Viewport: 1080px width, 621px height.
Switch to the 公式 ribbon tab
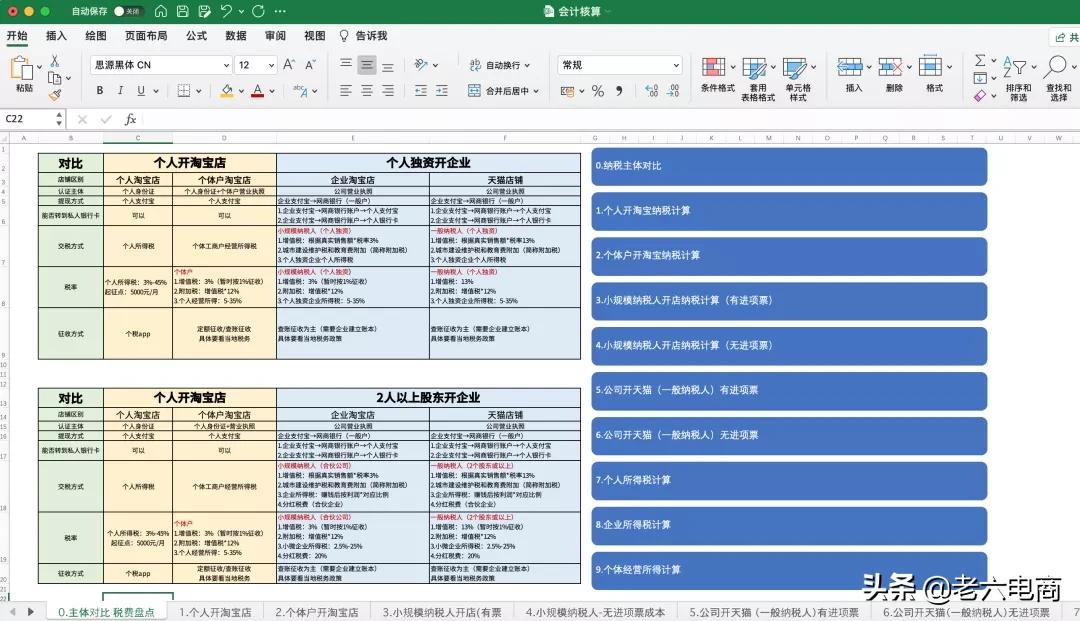click(196, 35)
